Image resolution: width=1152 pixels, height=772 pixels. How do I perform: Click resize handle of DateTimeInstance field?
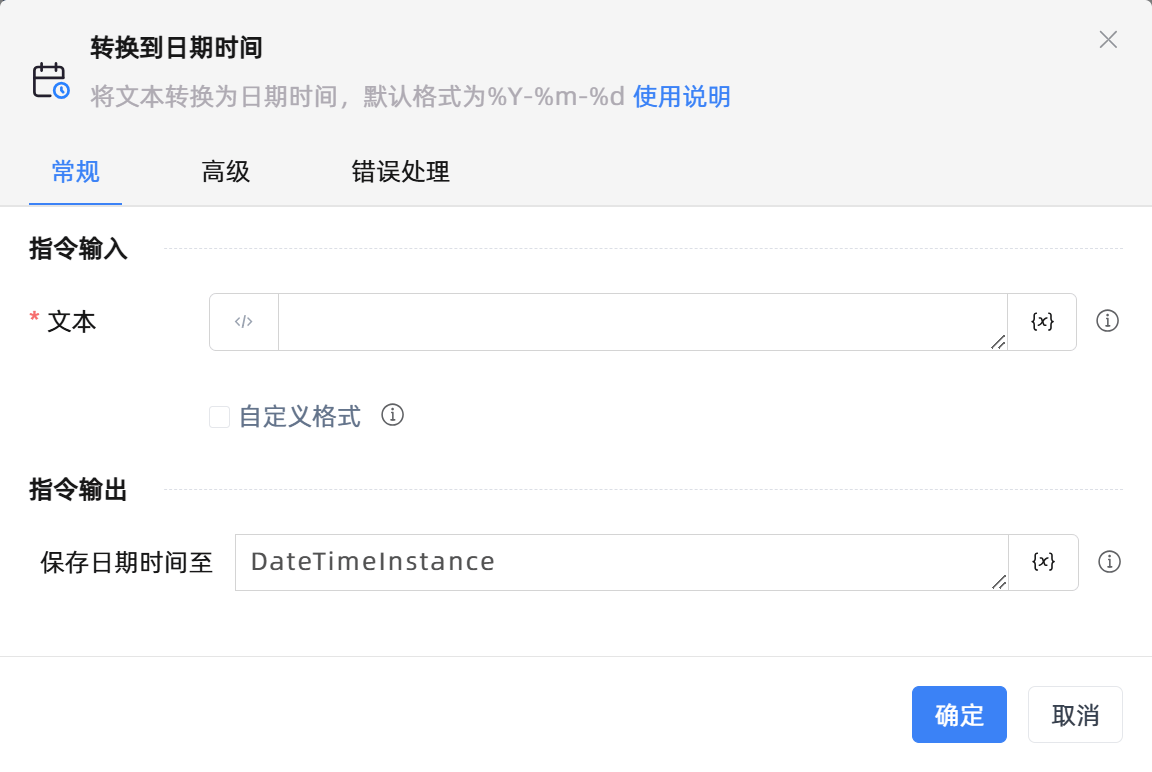tap(999, 582)
